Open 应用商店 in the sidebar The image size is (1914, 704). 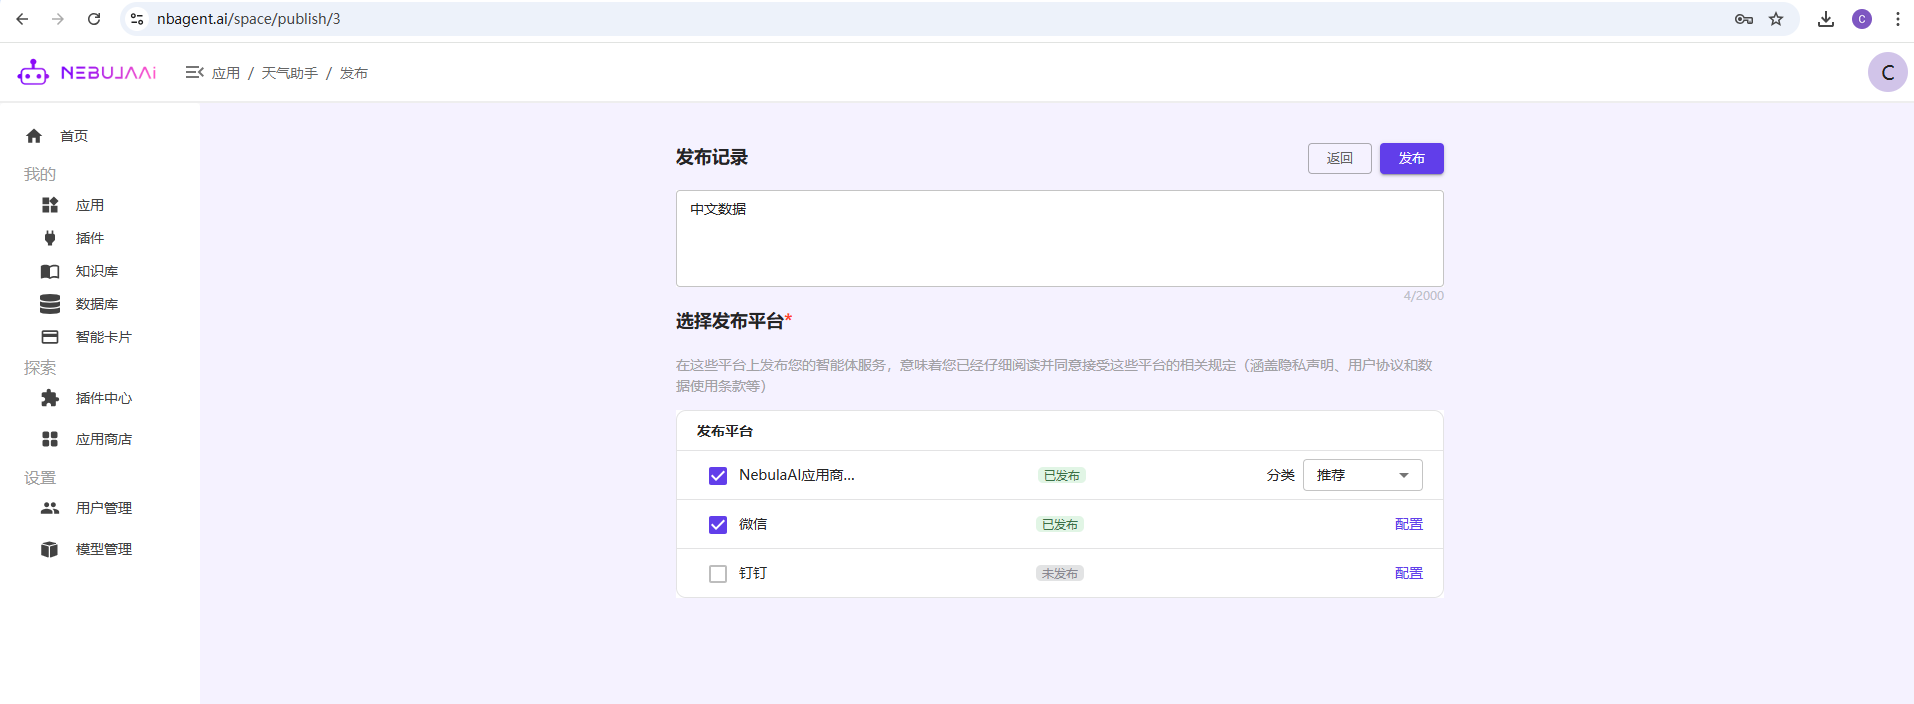click(103, 439)
